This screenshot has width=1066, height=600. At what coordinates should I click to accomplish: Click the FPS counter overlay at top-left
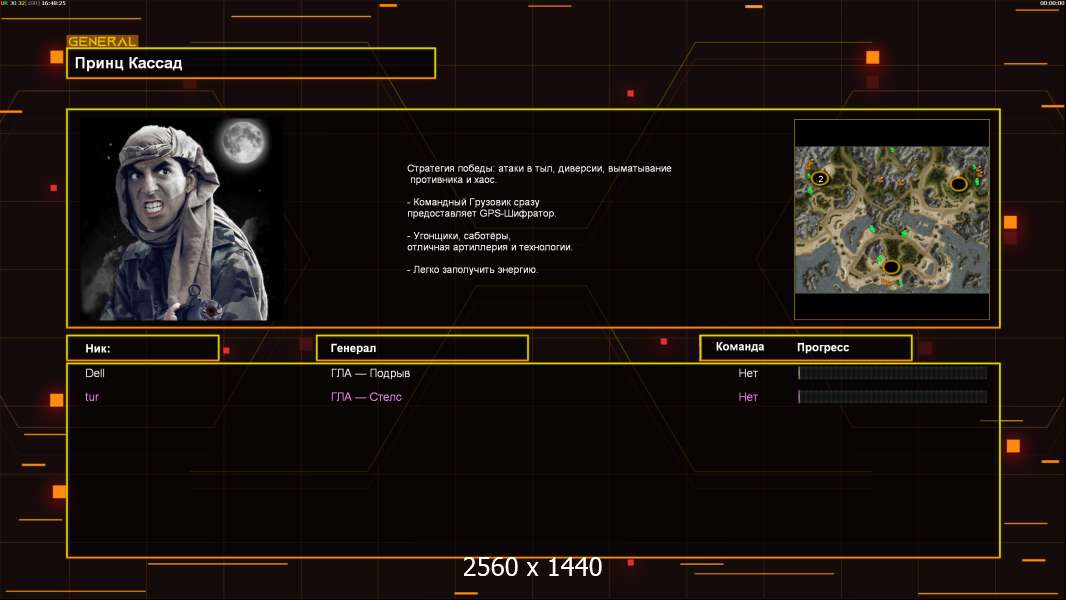pyautogui.click(x=33, y=4)
